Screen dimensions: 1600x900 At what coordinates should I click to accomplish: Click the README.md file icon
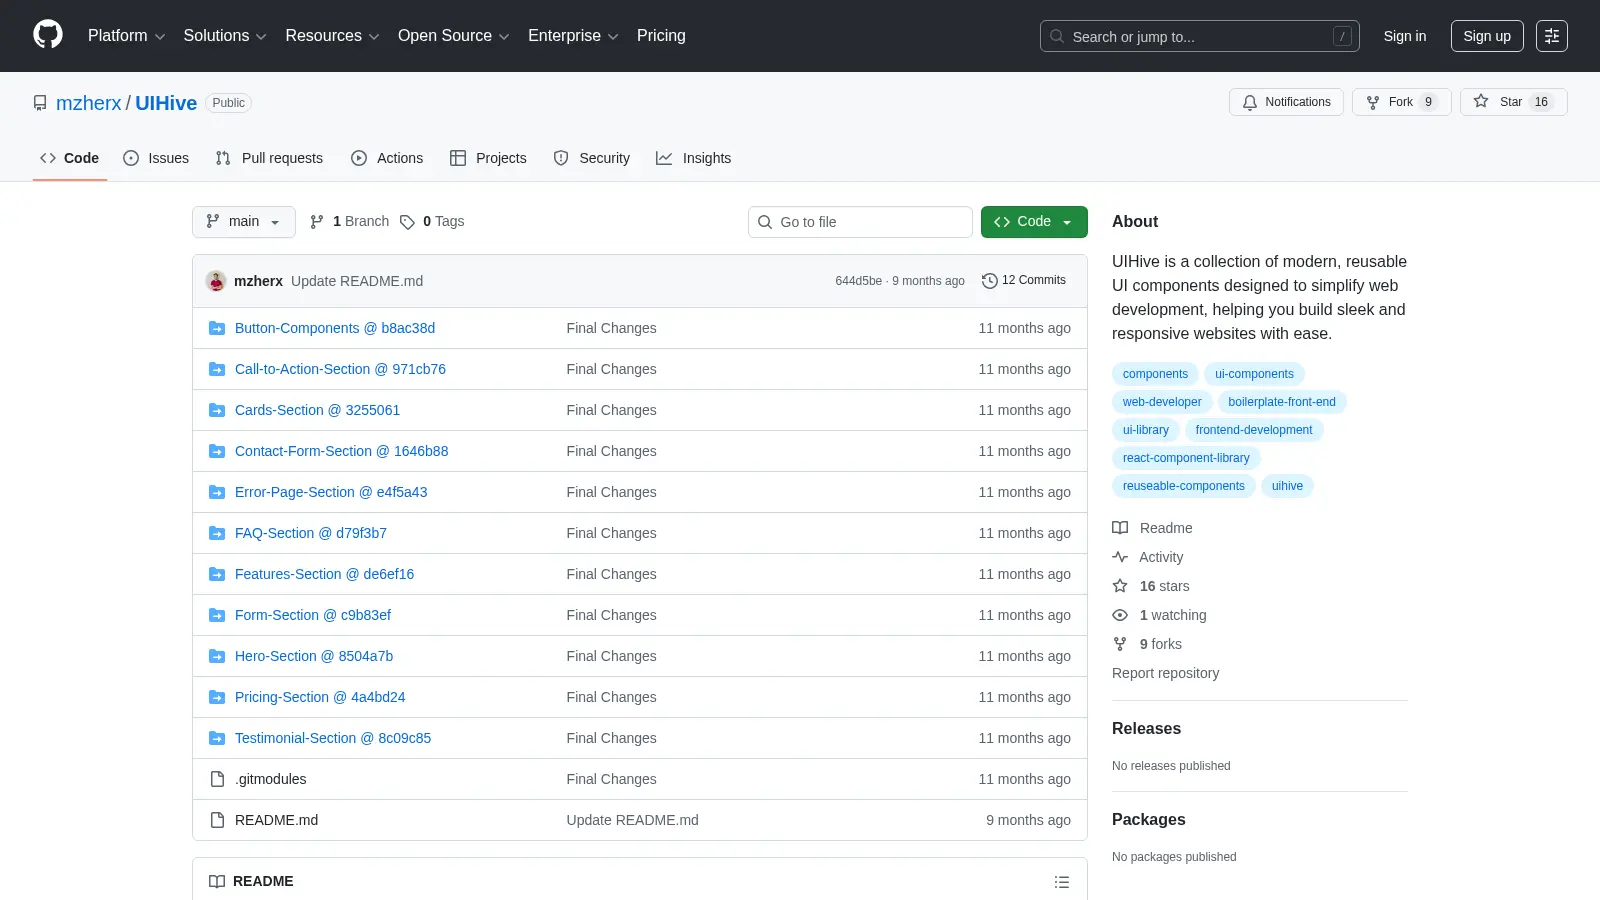[x=217, y=820]
